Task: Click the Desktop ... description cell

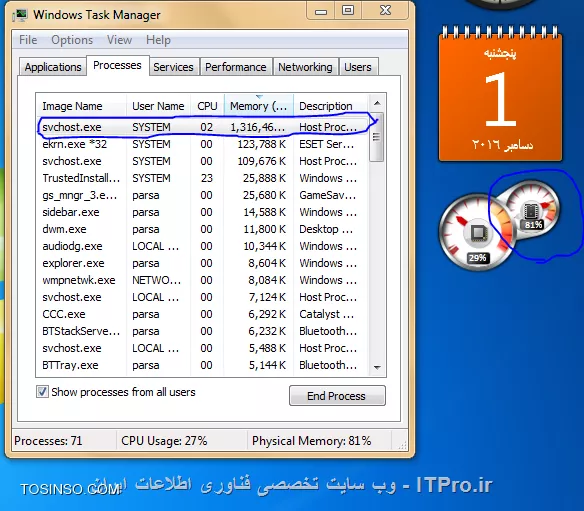Action: [x=326, y=229]
